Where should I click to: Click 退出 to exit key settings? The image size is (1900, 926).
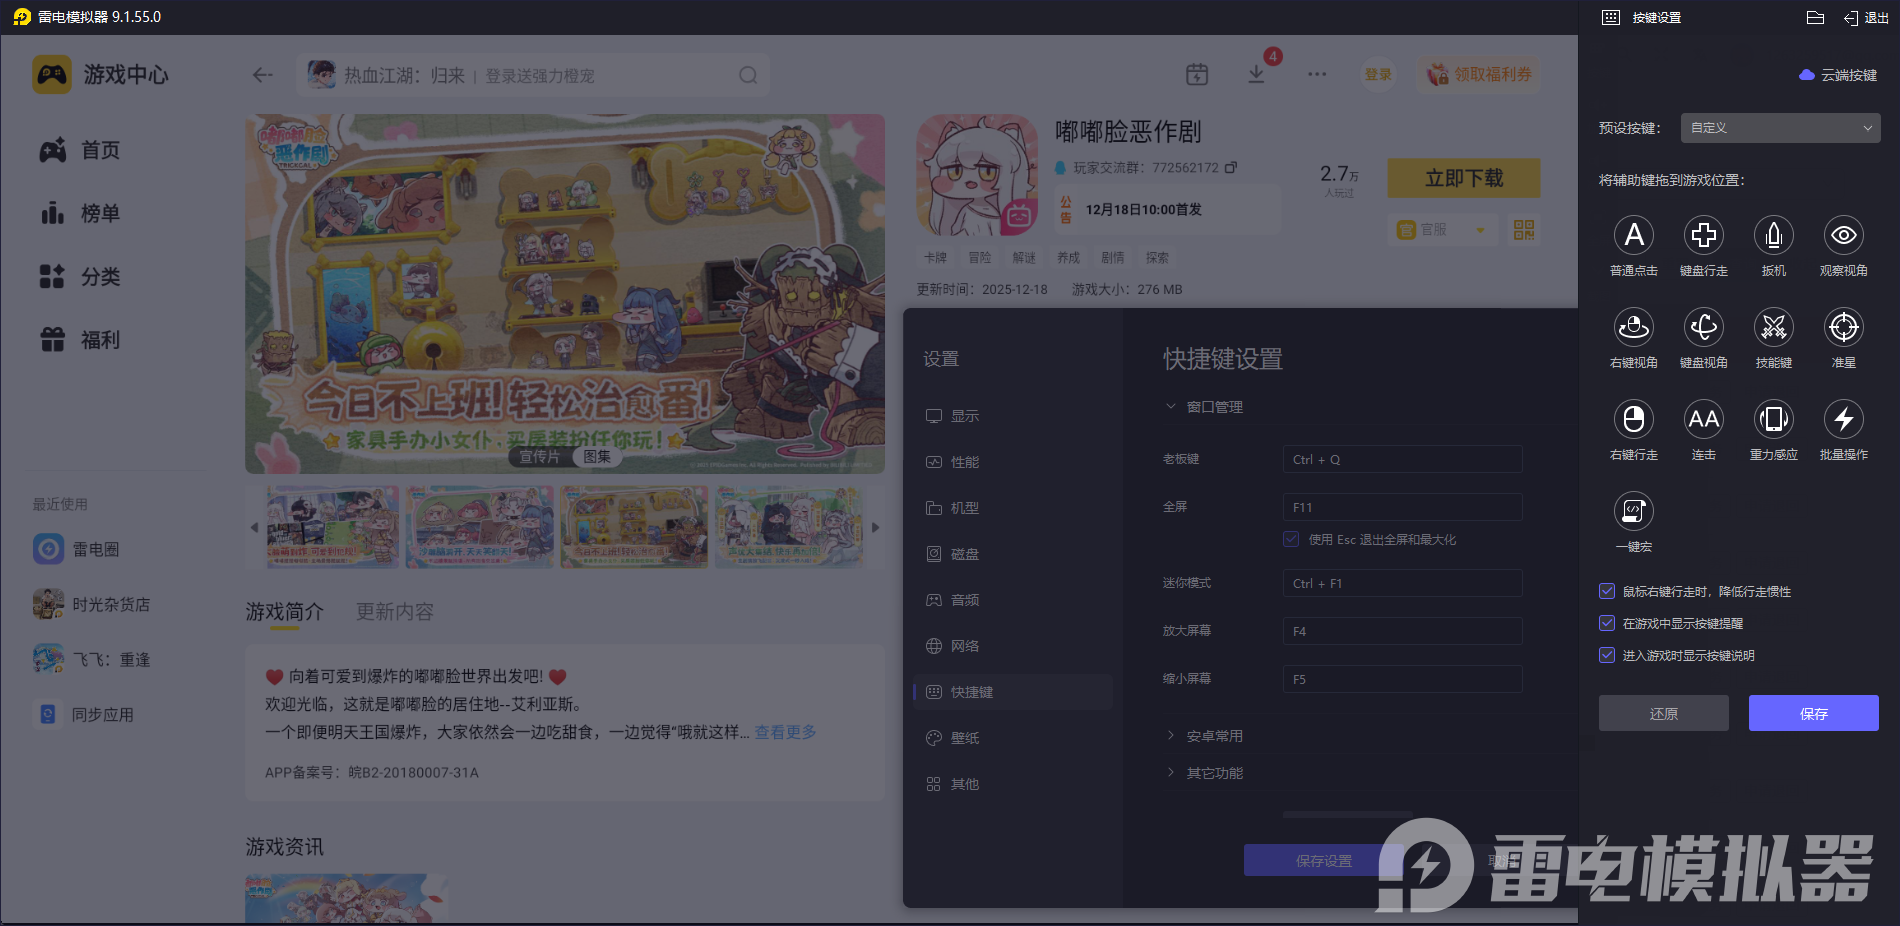[1866, 17]
